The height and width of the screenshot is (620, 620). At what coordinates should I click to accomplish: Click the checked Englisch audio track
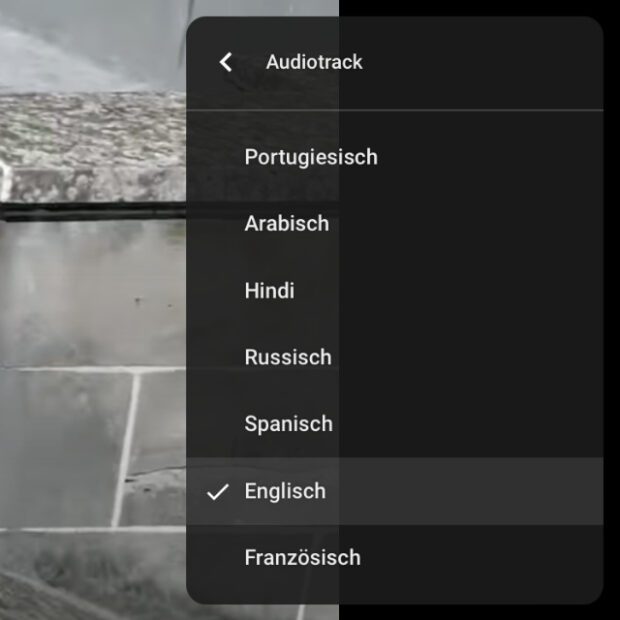395,491
